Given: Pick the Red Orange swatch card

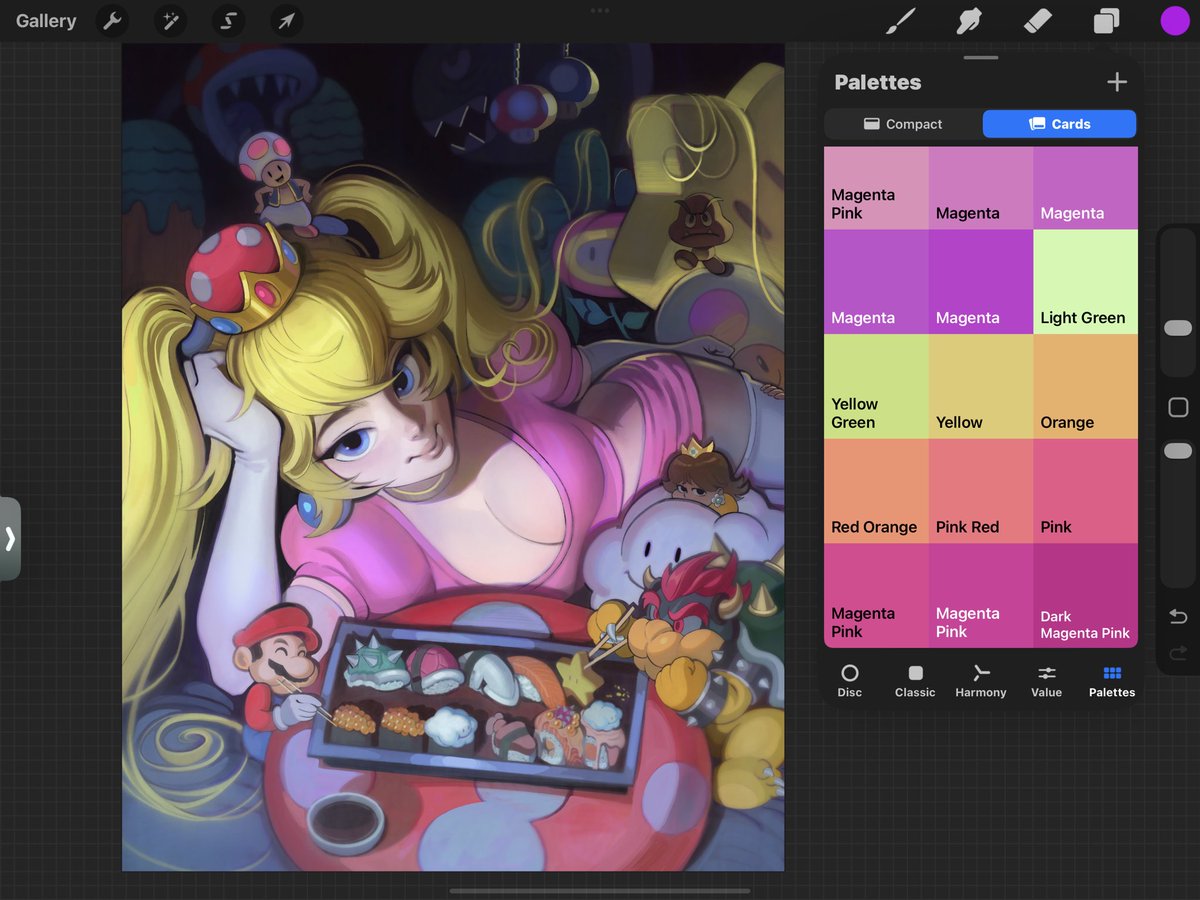Looking at the screenshot, I should pos(876,491).
